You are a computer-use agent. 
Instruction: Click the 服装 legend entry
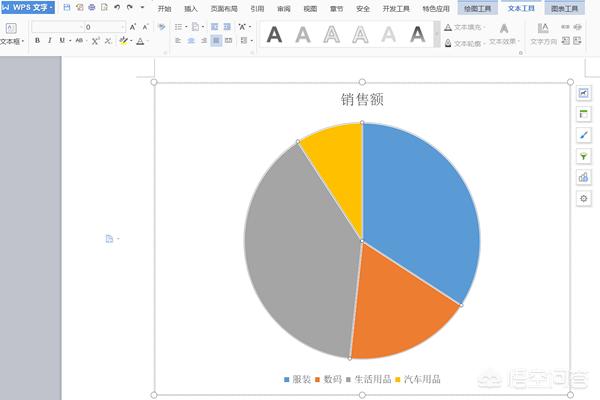(298, 379)
